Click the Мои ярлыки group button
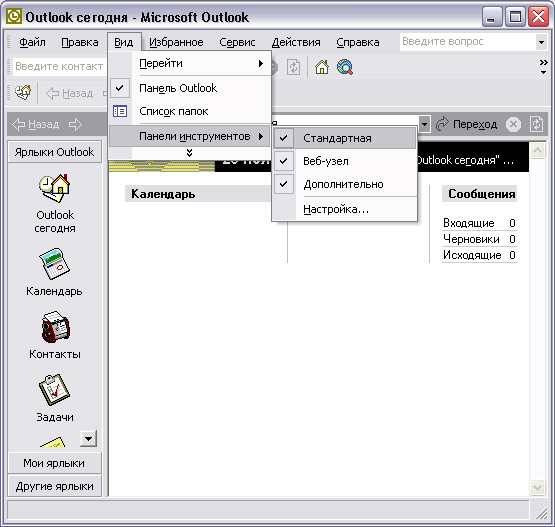 click(x=55, y=463)
